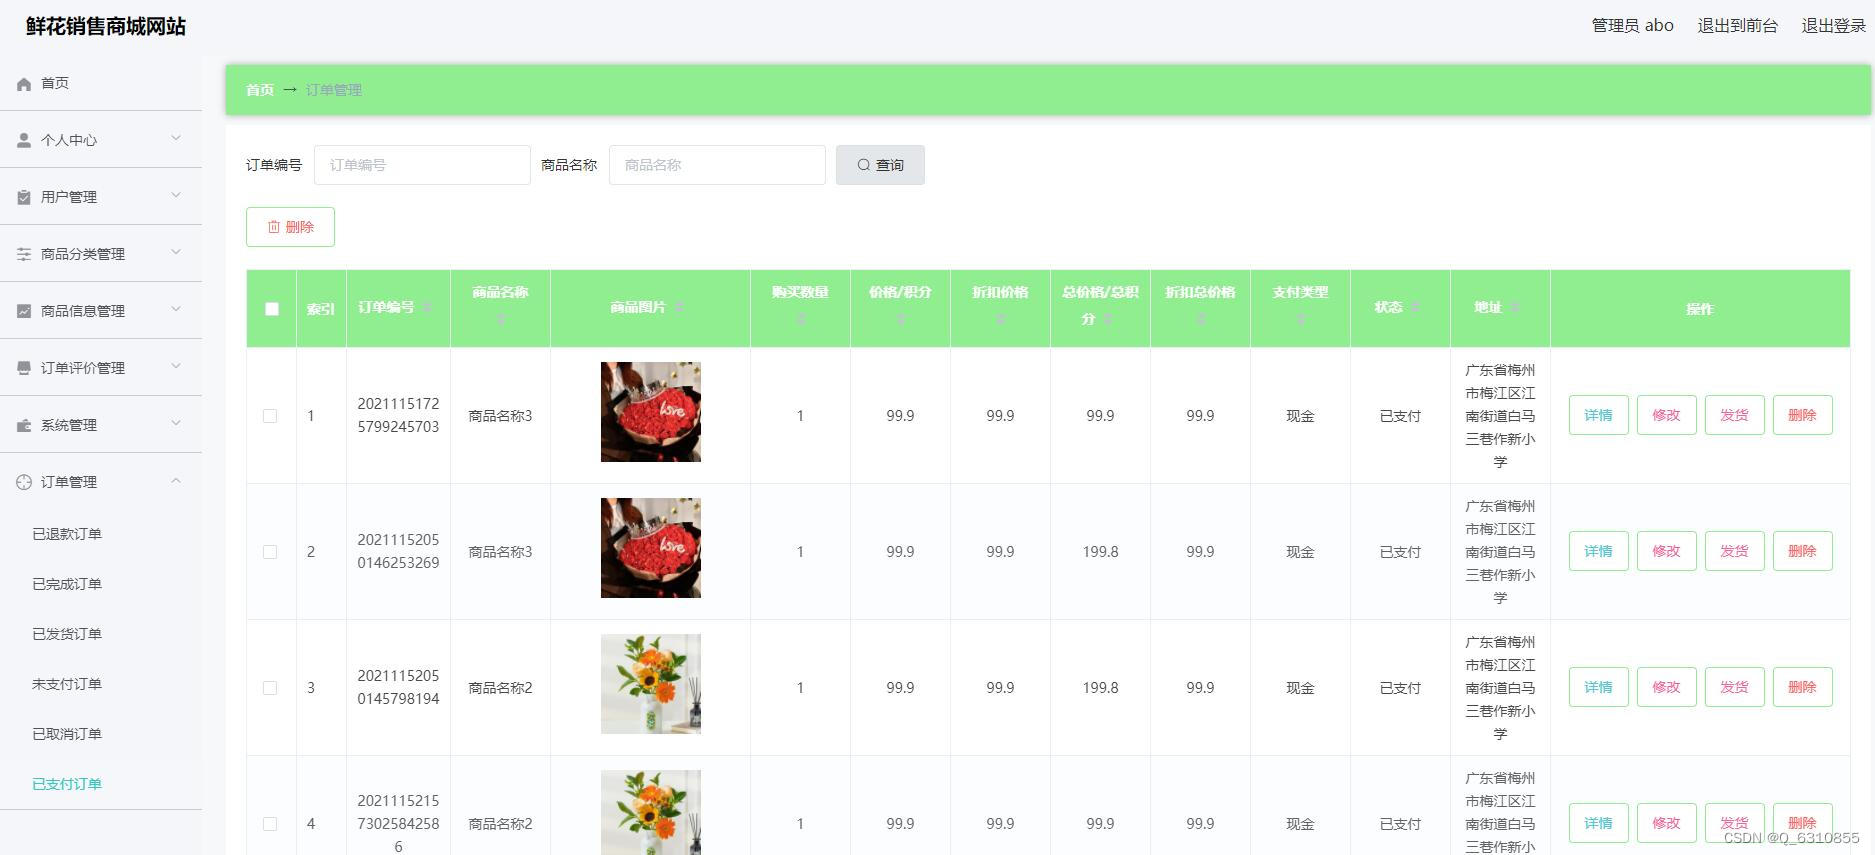Open the rose bouquet image in row 2
Image resolution: width=1875 pixels, height=855 pixels.
pos(651,548)
